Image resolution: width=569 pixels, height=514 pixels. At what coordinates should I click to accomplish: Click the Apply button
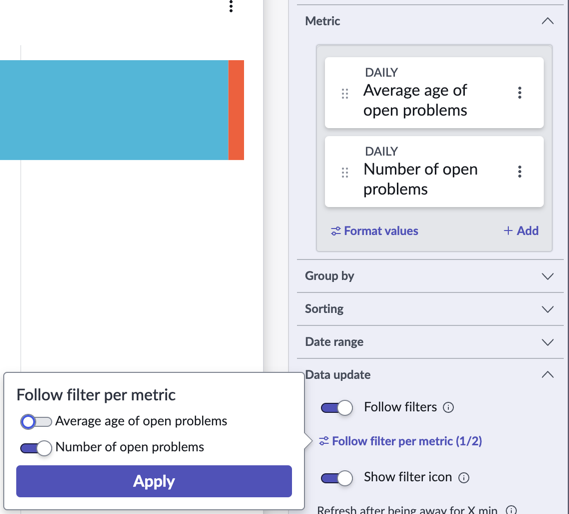154,481
